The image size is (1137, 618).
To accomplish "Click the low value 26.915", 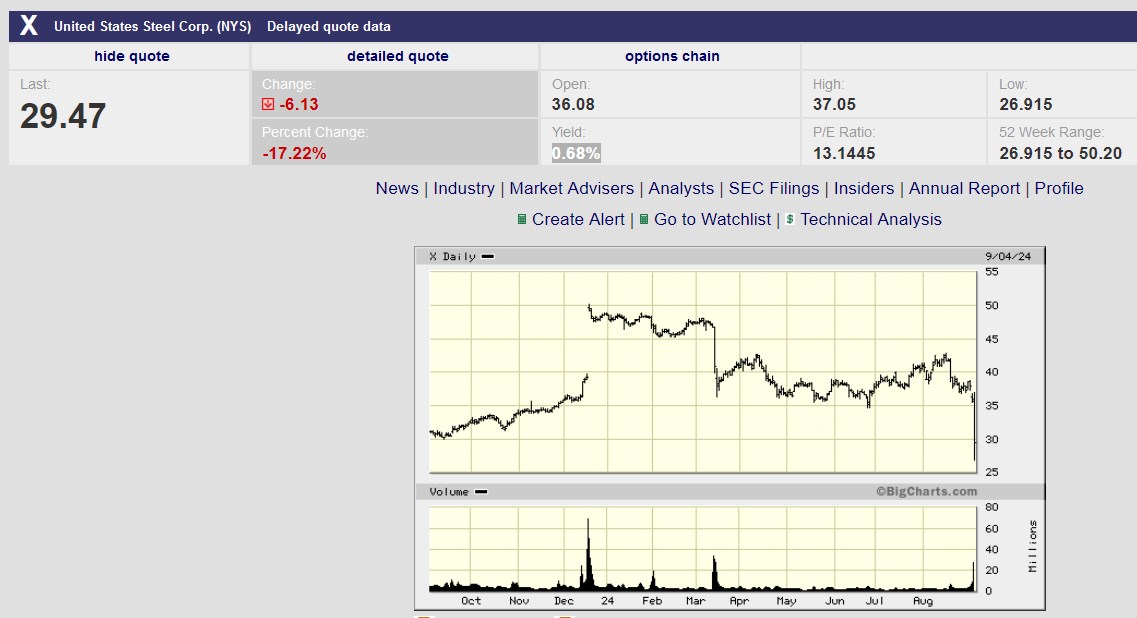I will 1025,104.
